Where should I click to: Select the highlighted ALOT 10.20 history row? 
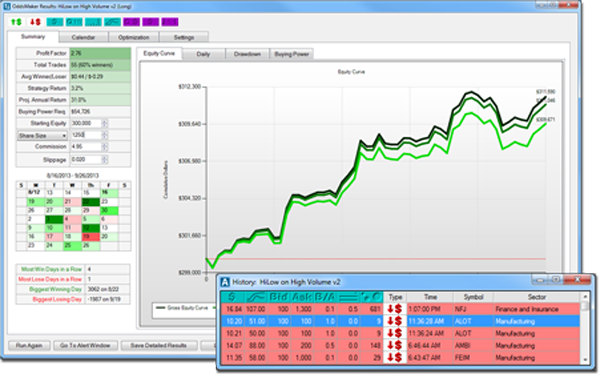pyautogui.click(x=400, y=321)
